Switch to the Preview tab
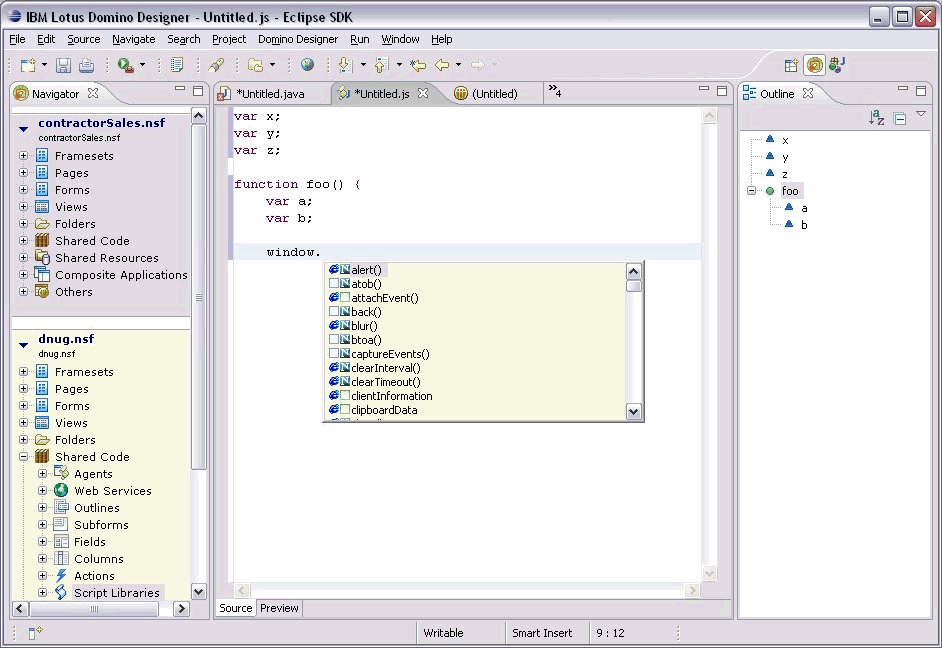The width and height of the screenshot is (942, 648). pos(279,608)
